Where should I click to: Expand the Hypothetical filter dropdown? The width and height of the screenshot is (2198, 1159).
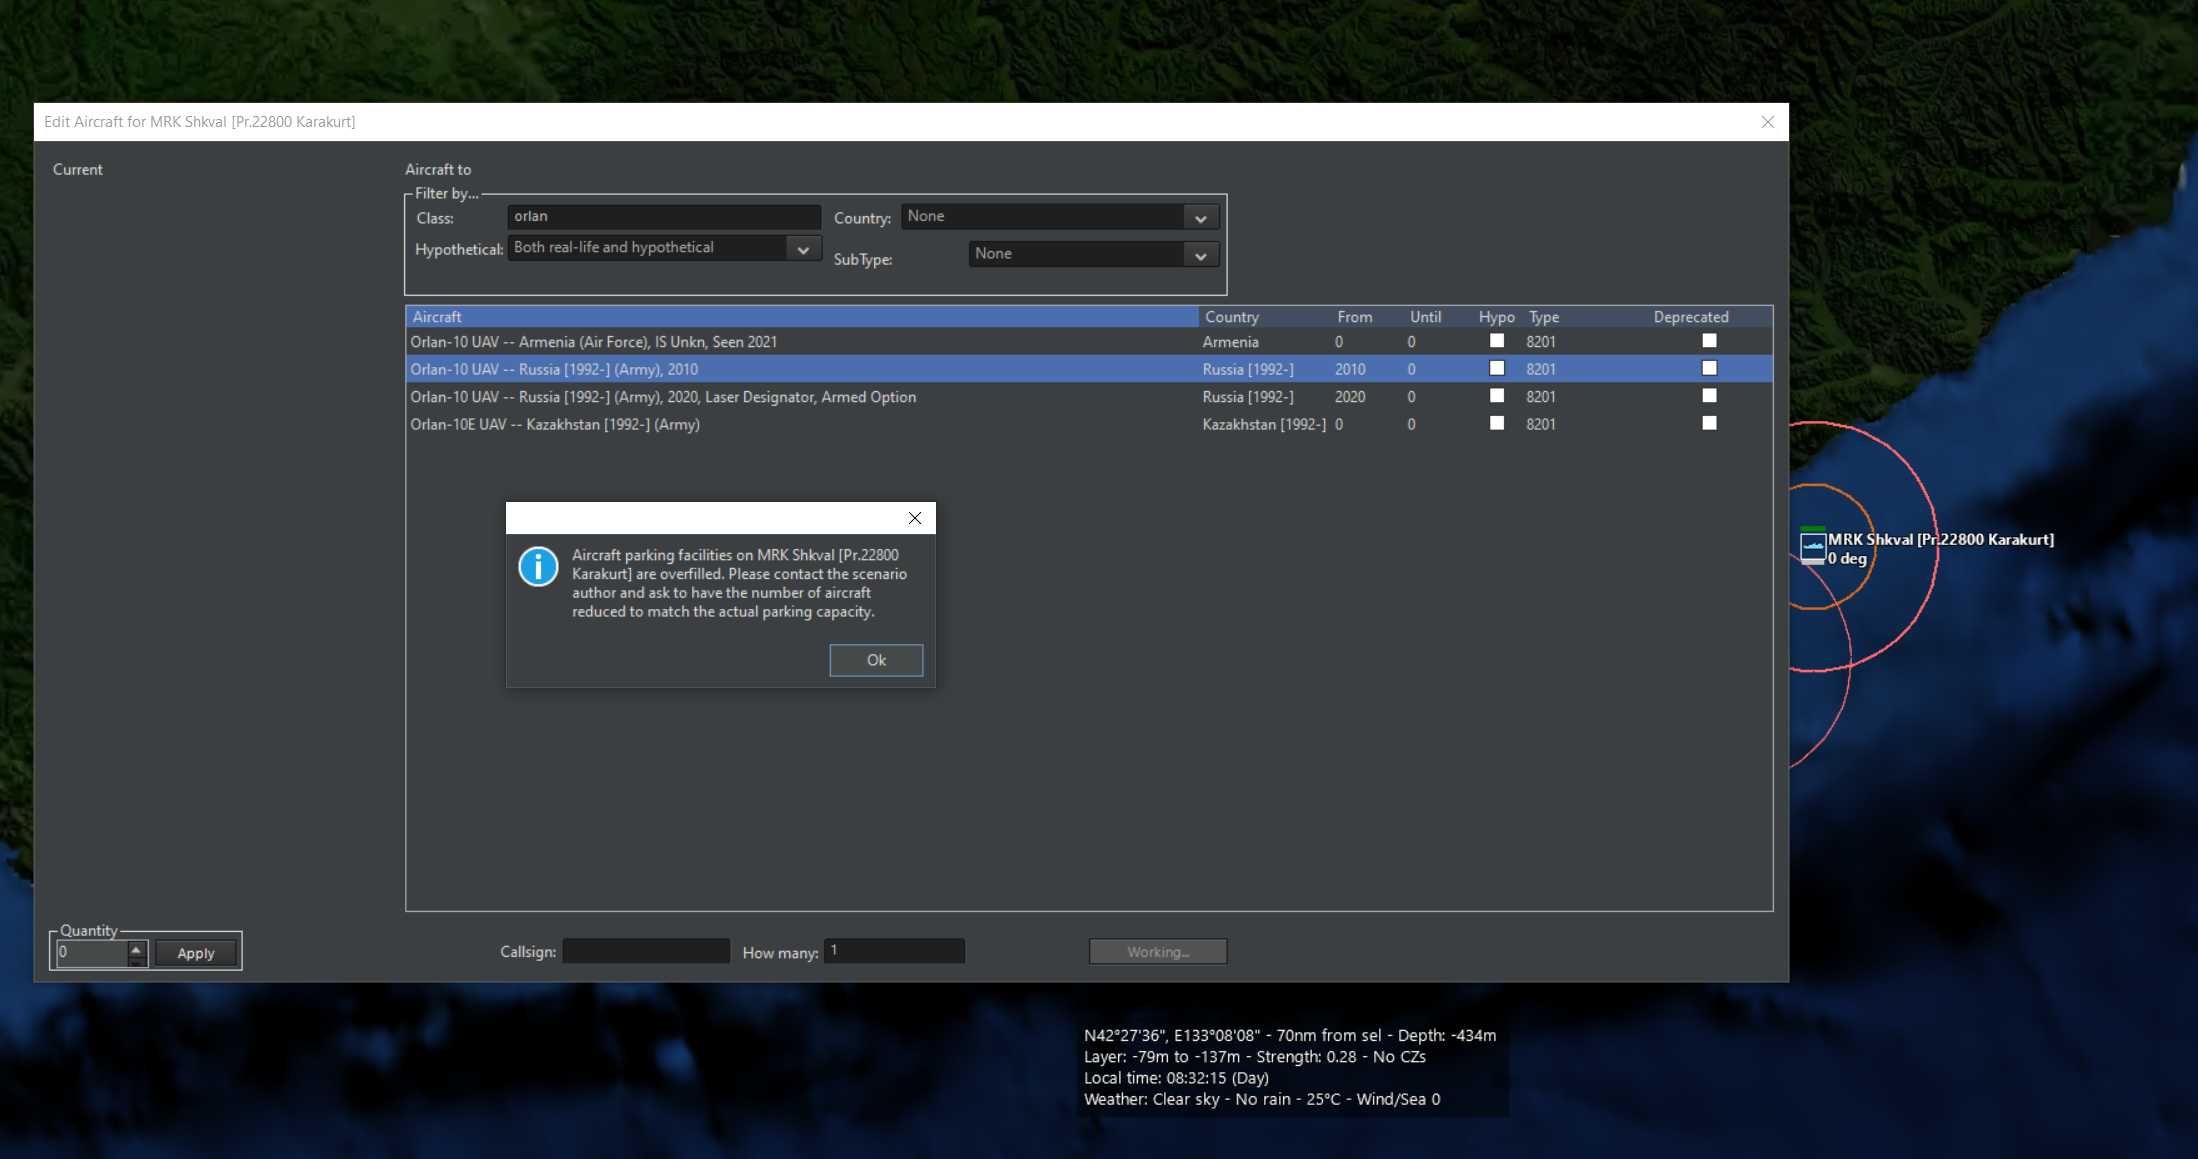click(x=802, y=249)
